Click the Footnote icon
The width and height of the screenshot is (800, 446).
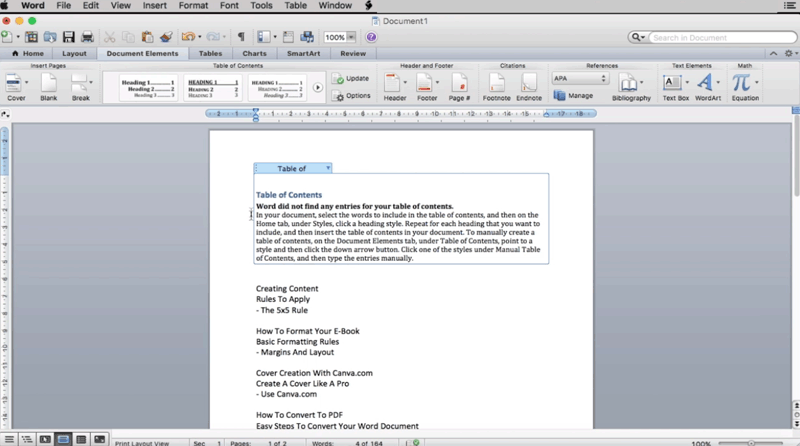pos(496,85)
